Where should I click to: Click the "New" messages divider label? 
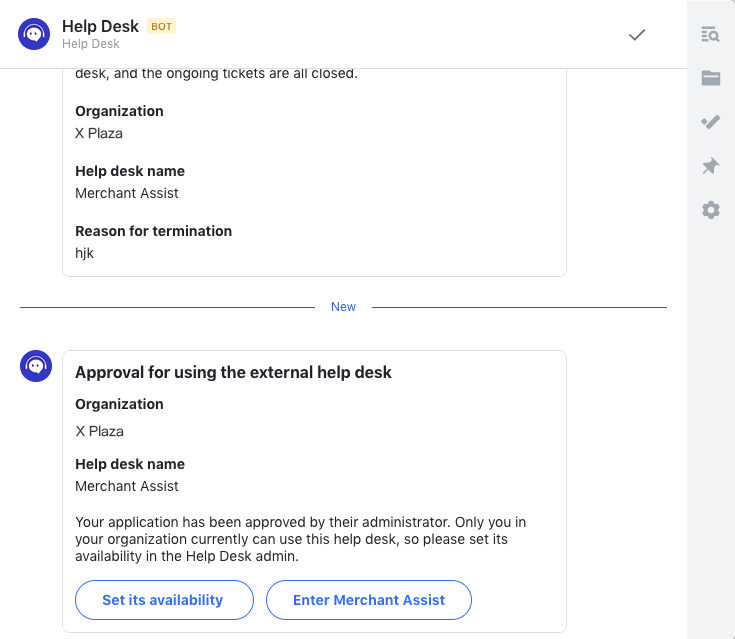(x=343, y=307)
